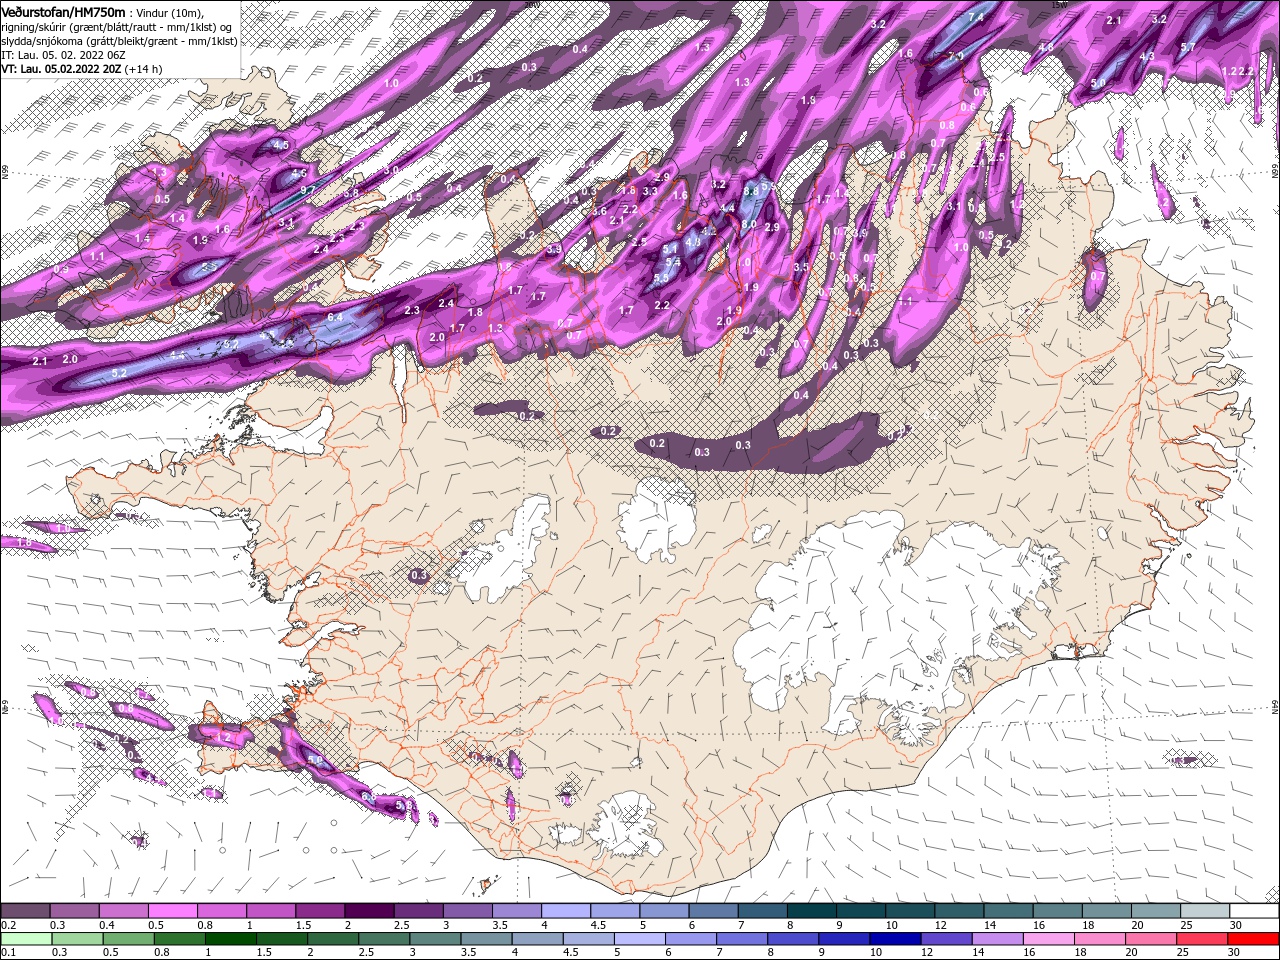Click the '5.7' precipitation value on the map
This screenshot has height=960, width=1280.
[x=1188, y=47]
